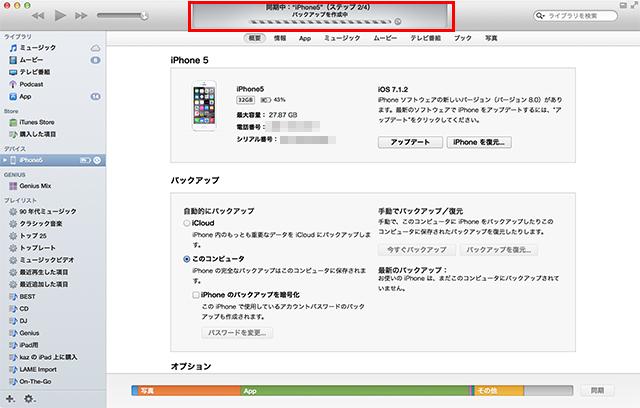Viewport: 640px width, 408px height.
Task: Click the 今すぐバックアップ button
Action: coord(417,250)
